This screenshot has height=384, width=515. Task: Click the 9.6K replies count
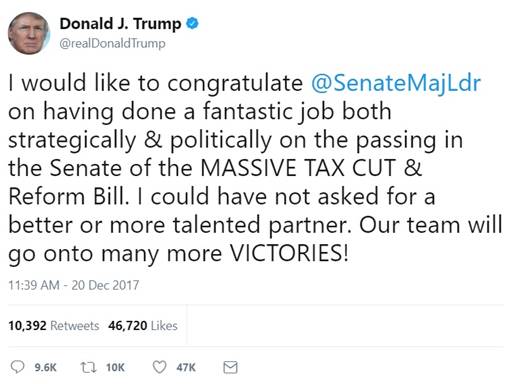pyautogui.click(x=46, y=367)
